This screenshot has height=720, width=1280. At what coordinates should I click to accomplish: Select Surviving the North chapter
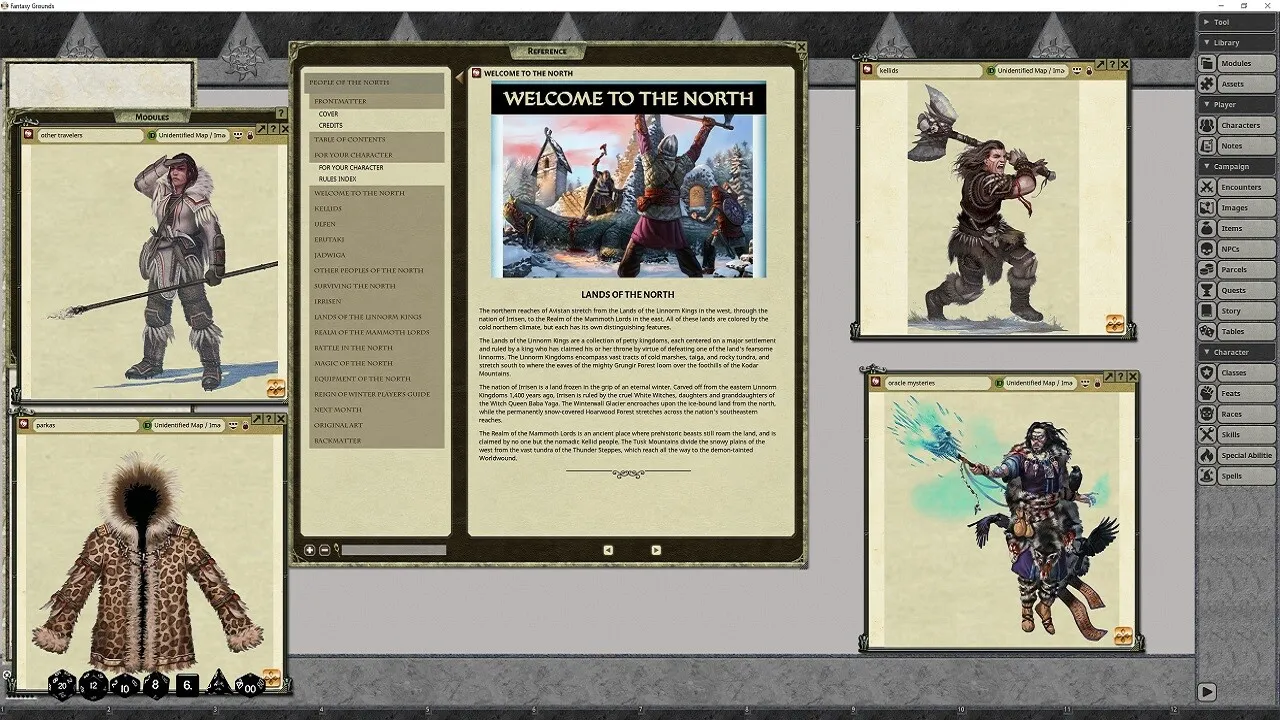(x=375, y=286)
